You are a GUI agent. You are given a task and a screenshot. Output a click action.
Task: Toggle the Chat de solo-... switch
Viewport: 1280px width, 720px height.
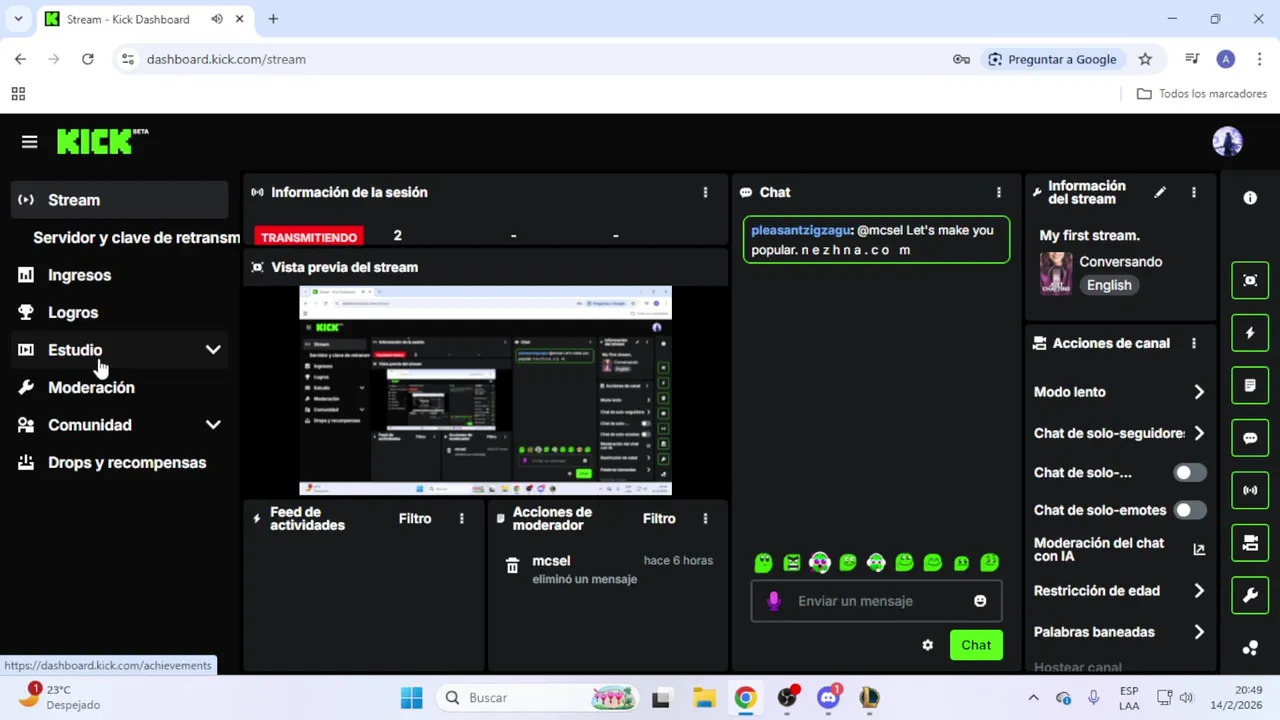coord(1190,473)
